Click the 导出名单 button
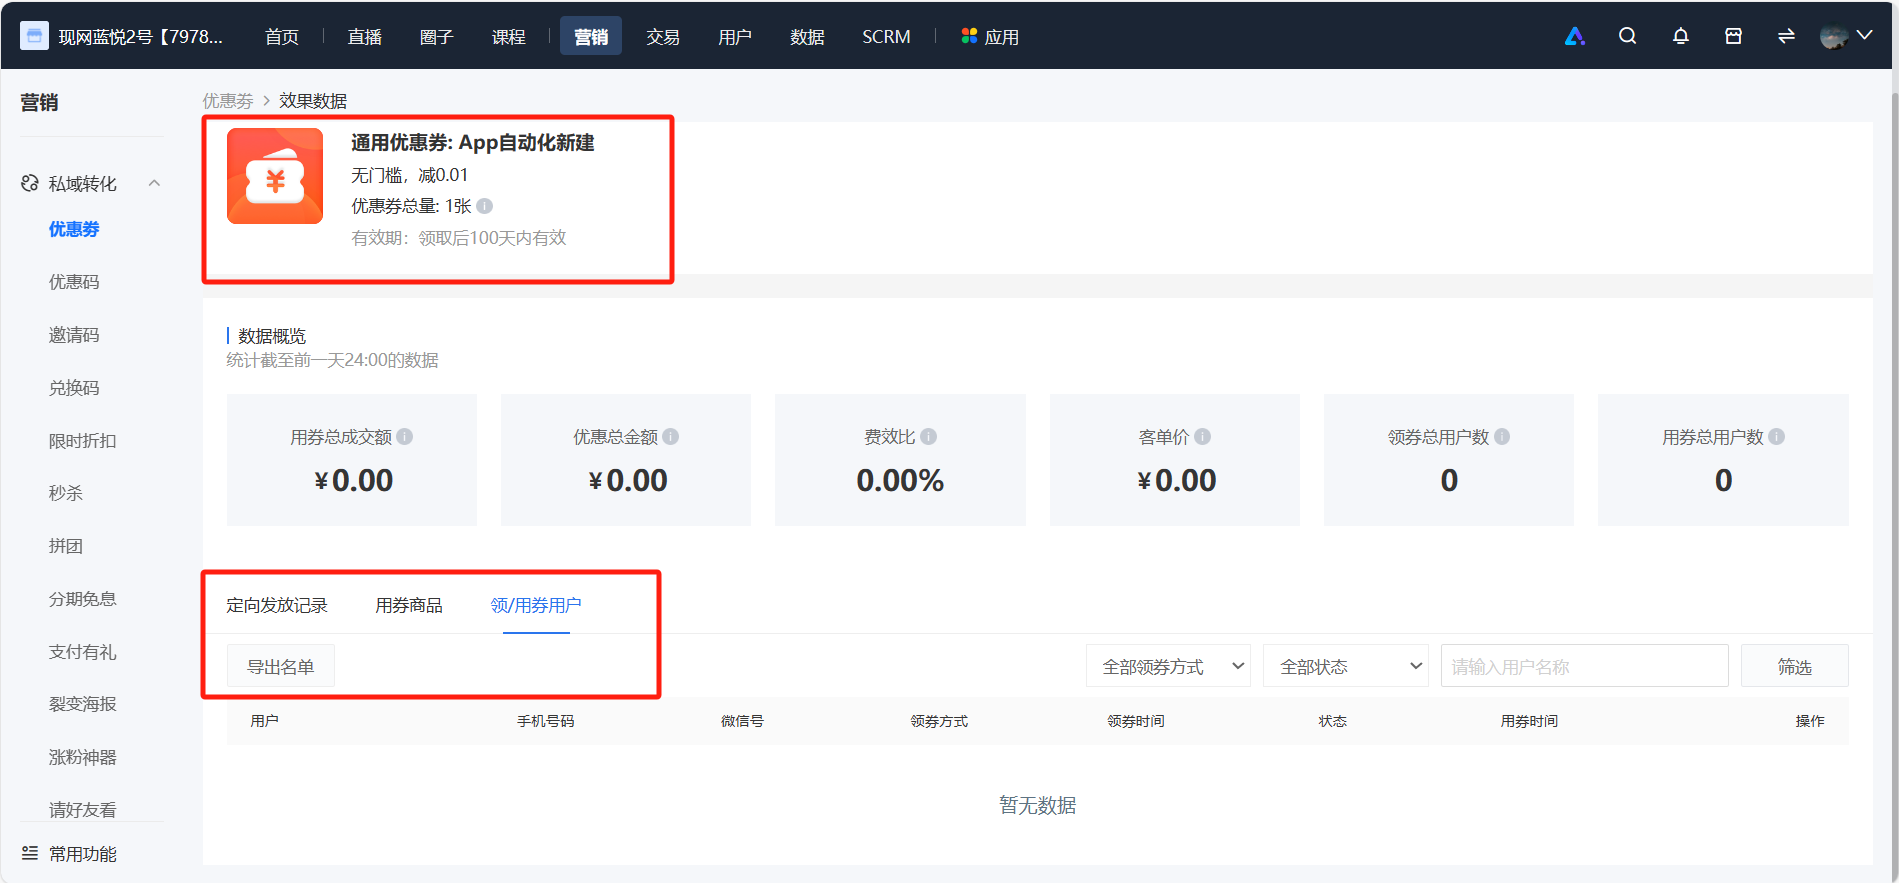 pos(281,666)
